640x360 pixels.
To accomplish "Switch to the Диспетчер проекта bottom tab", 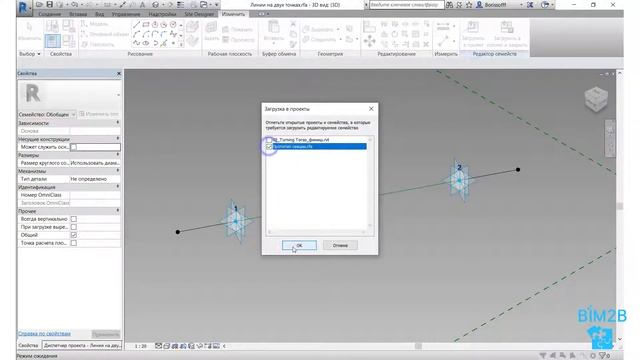I will (x=82, y=345).
